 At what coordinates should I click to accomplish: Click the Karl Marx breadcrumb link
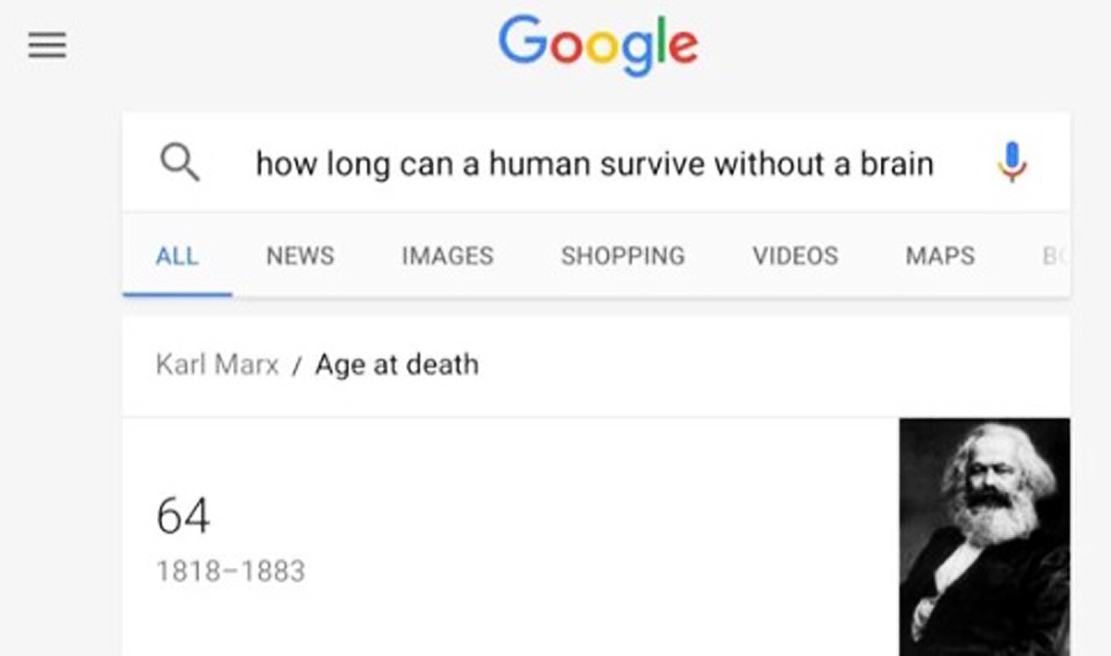tap(217, 364)
